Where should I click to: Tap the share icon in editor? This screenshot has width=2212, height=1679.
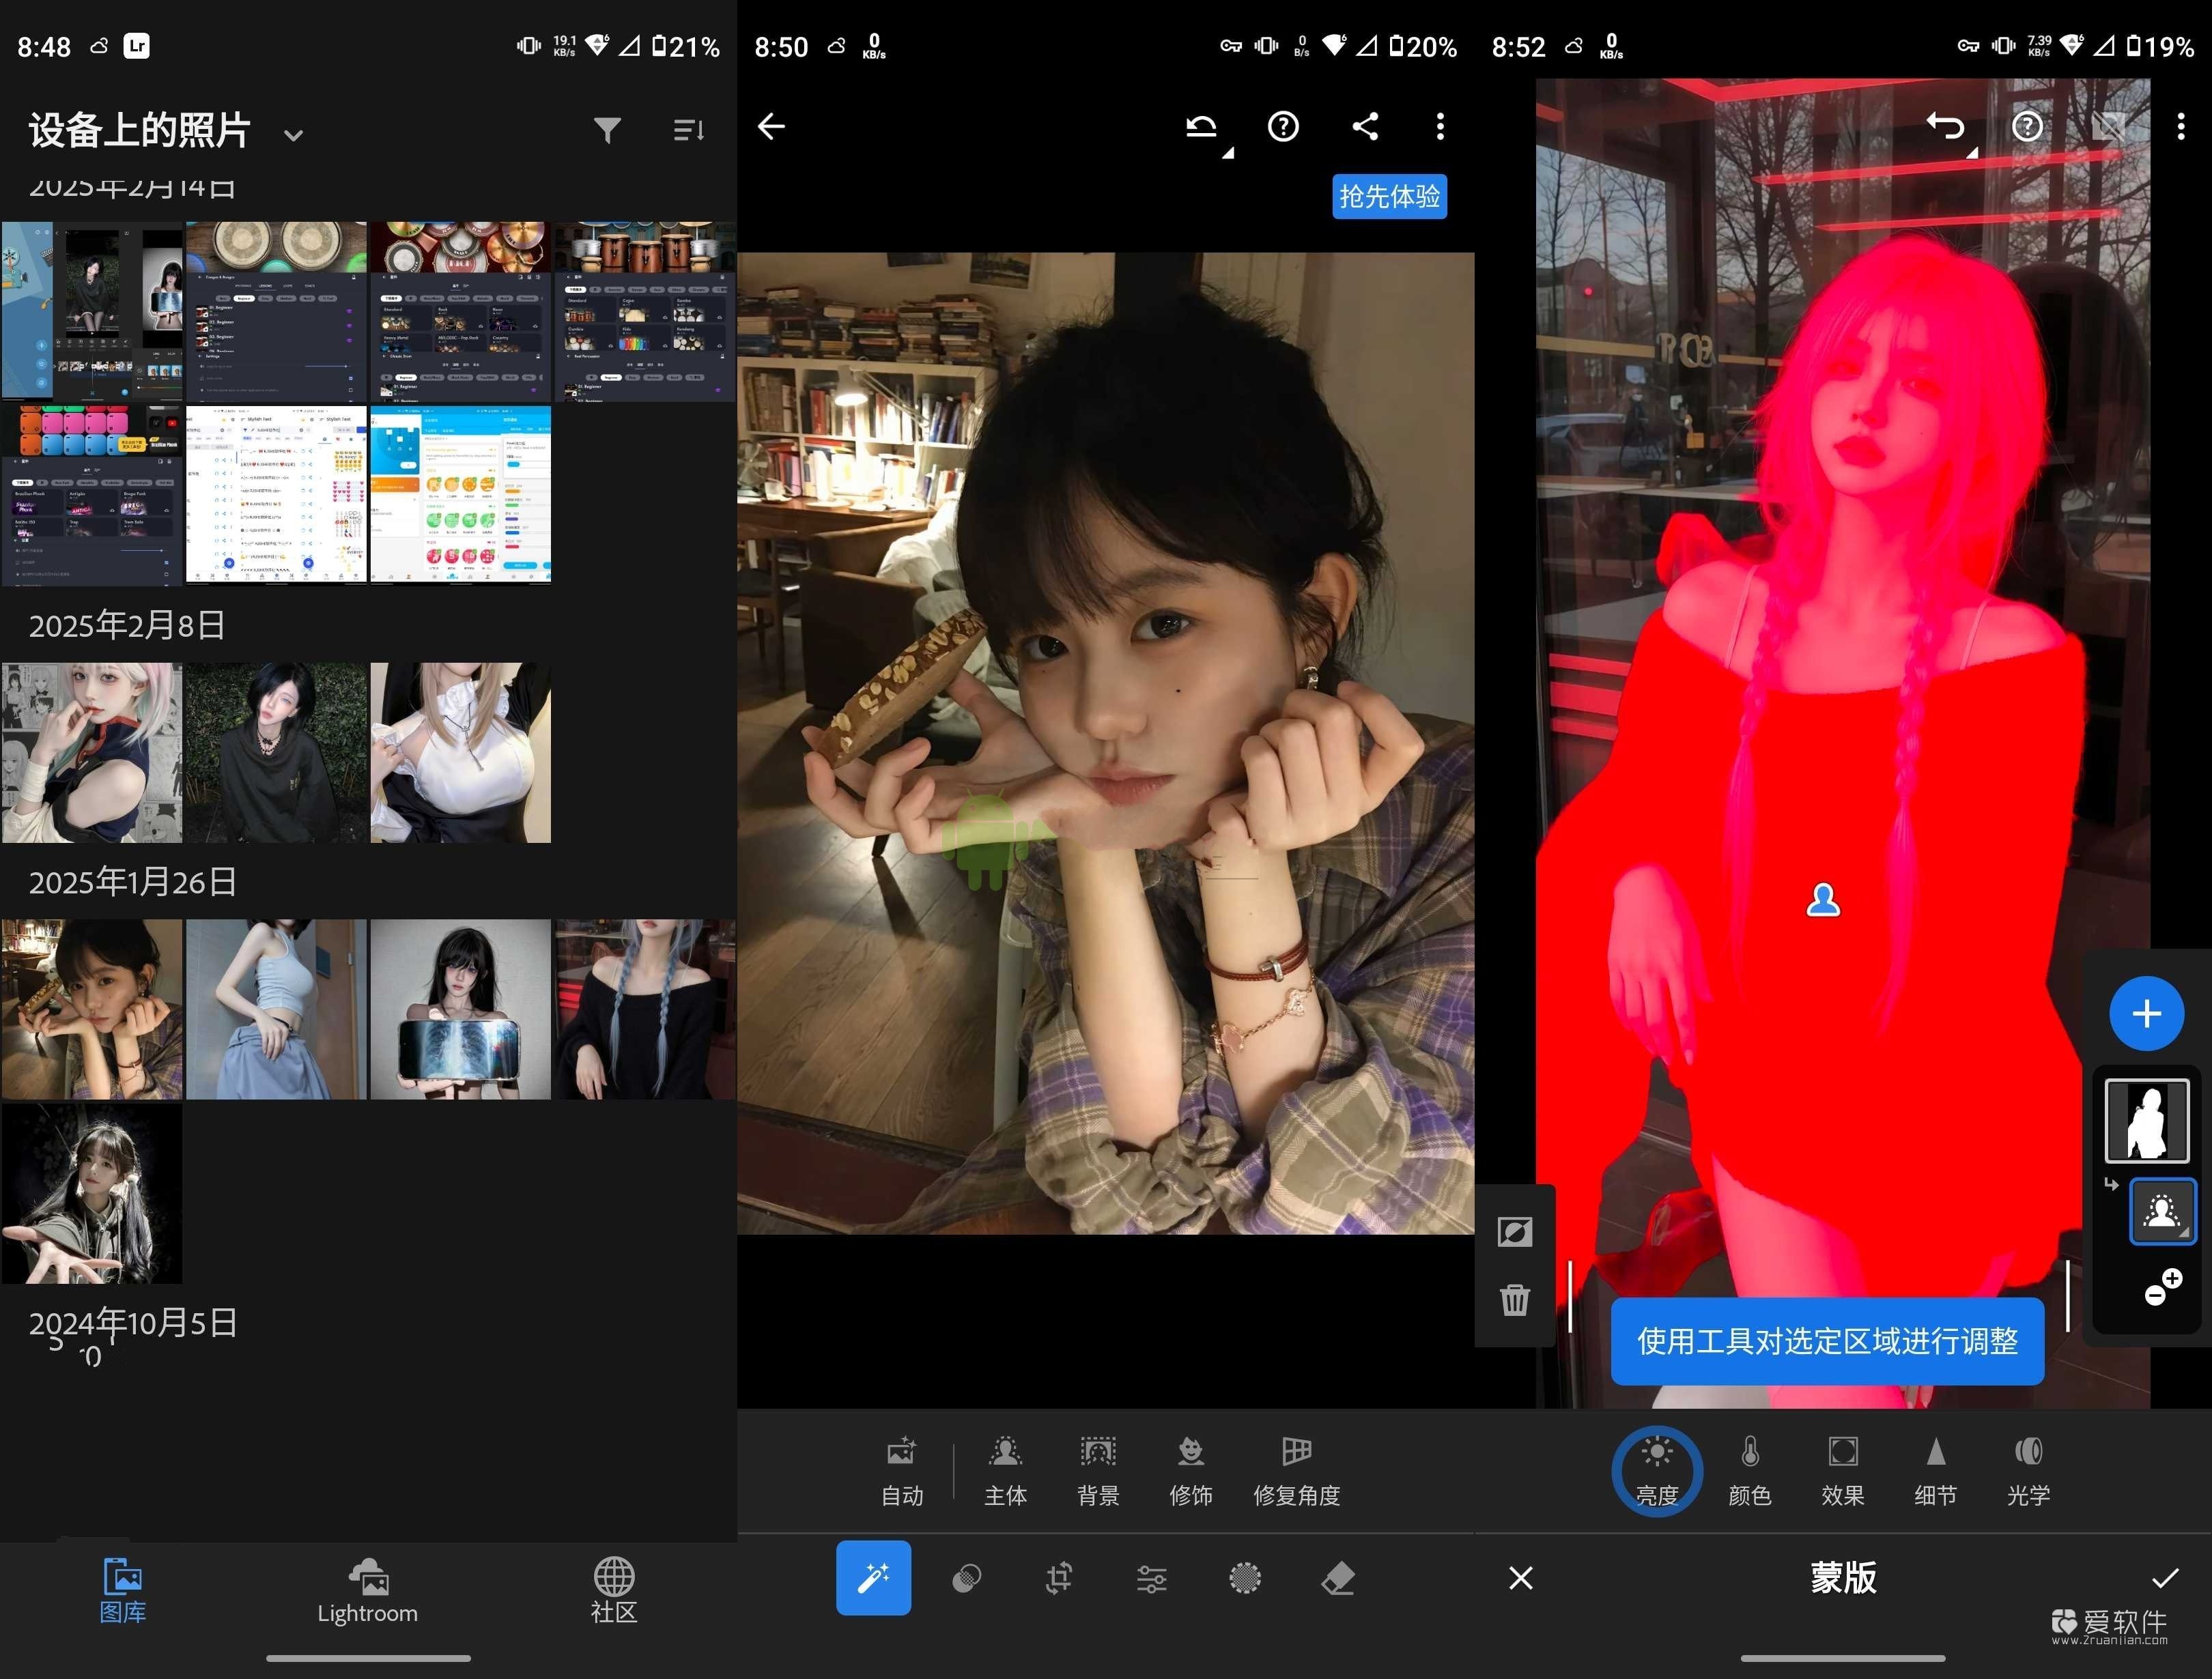[x=1365, y=126]
